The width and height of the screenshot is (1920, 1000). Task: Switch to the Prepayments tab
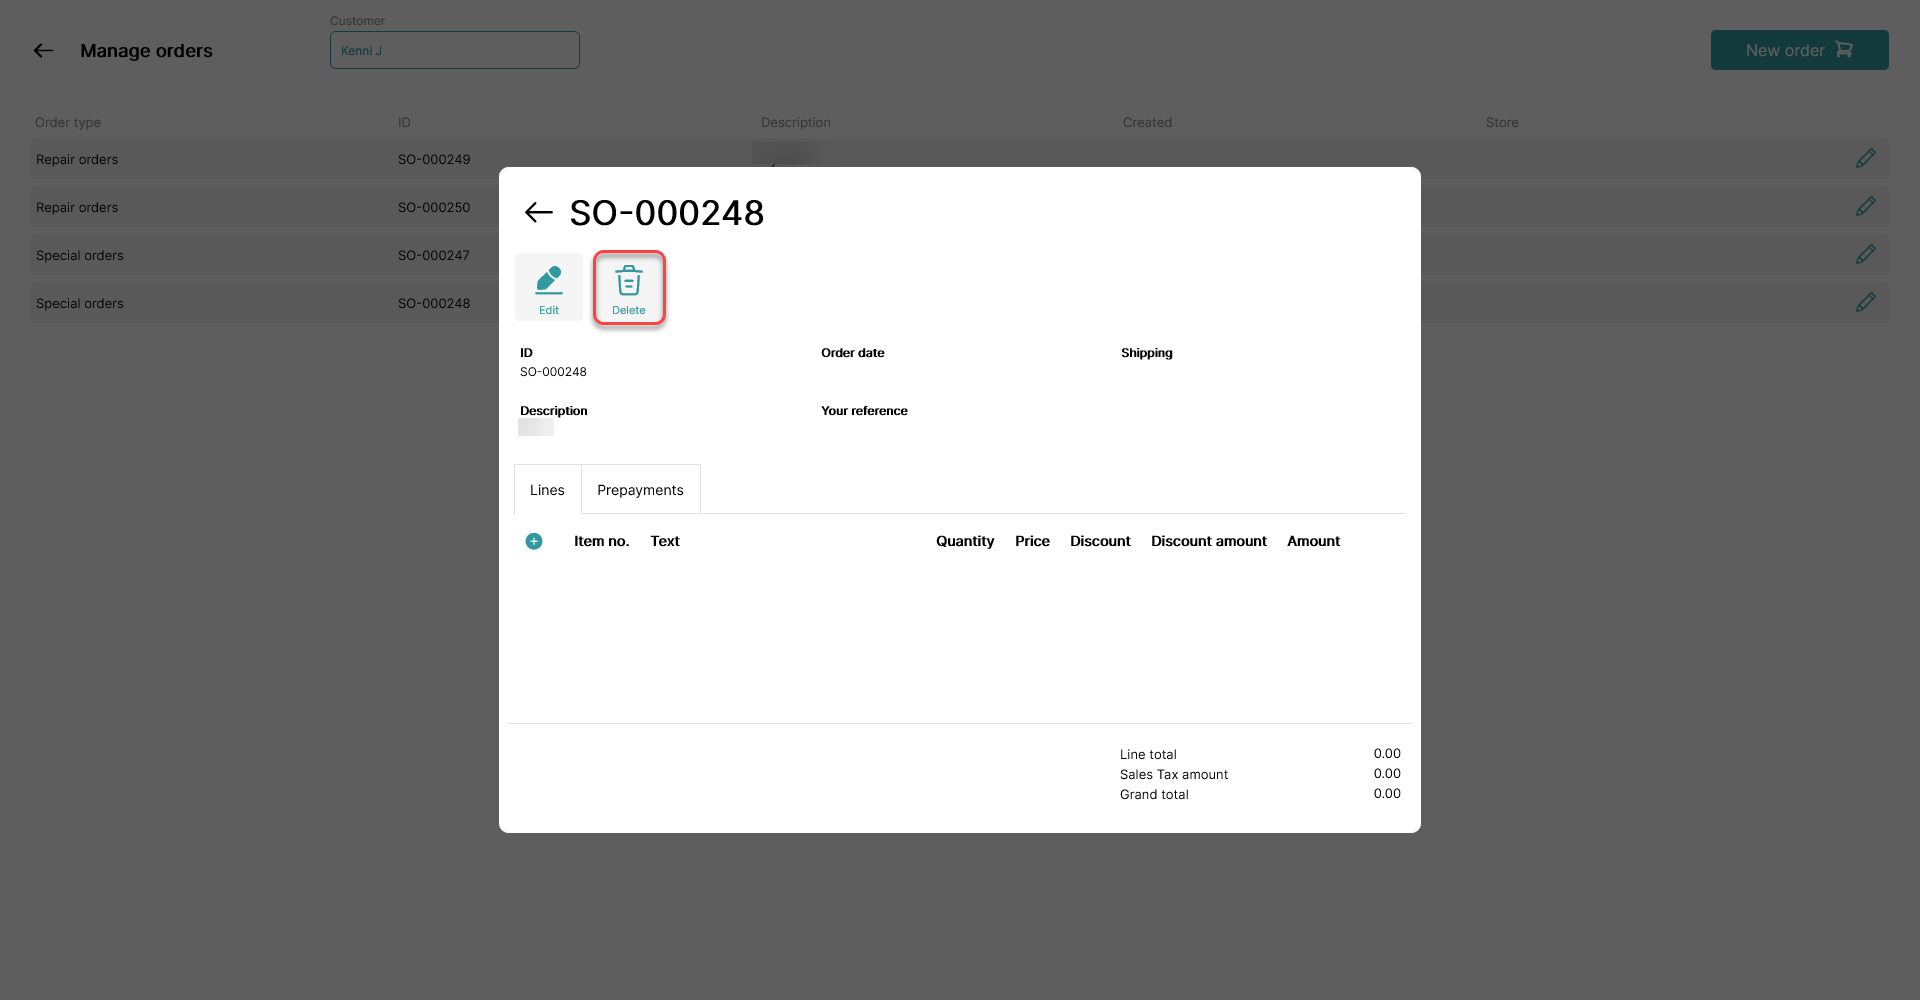tap(640, 489)
